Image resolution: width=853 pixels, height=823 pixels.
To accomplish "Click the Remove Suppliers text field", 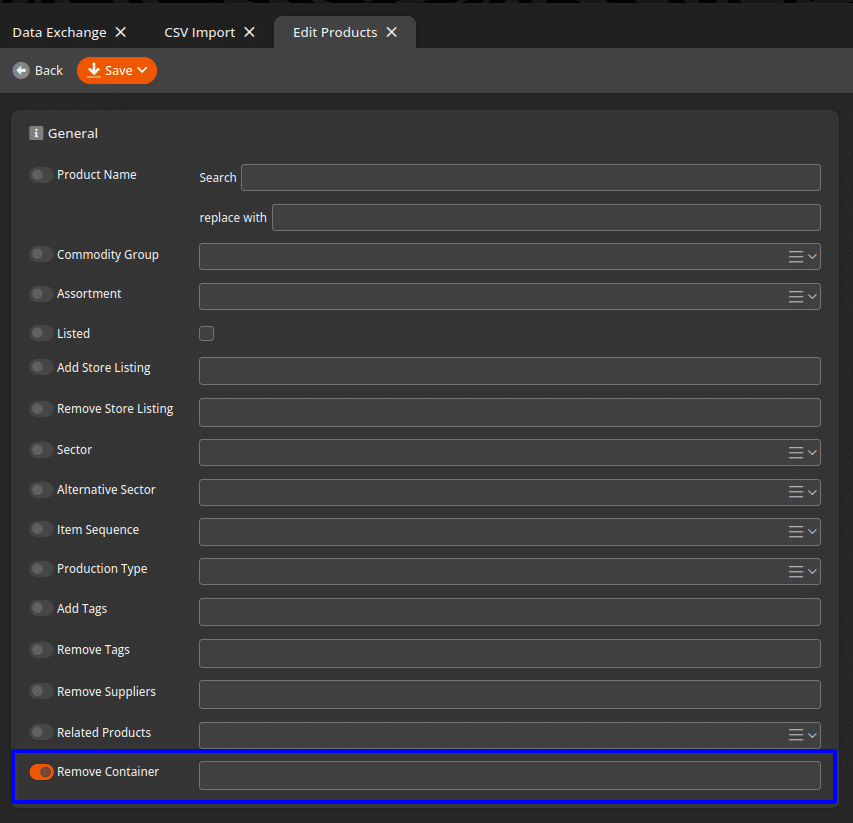I will (509, 694).
